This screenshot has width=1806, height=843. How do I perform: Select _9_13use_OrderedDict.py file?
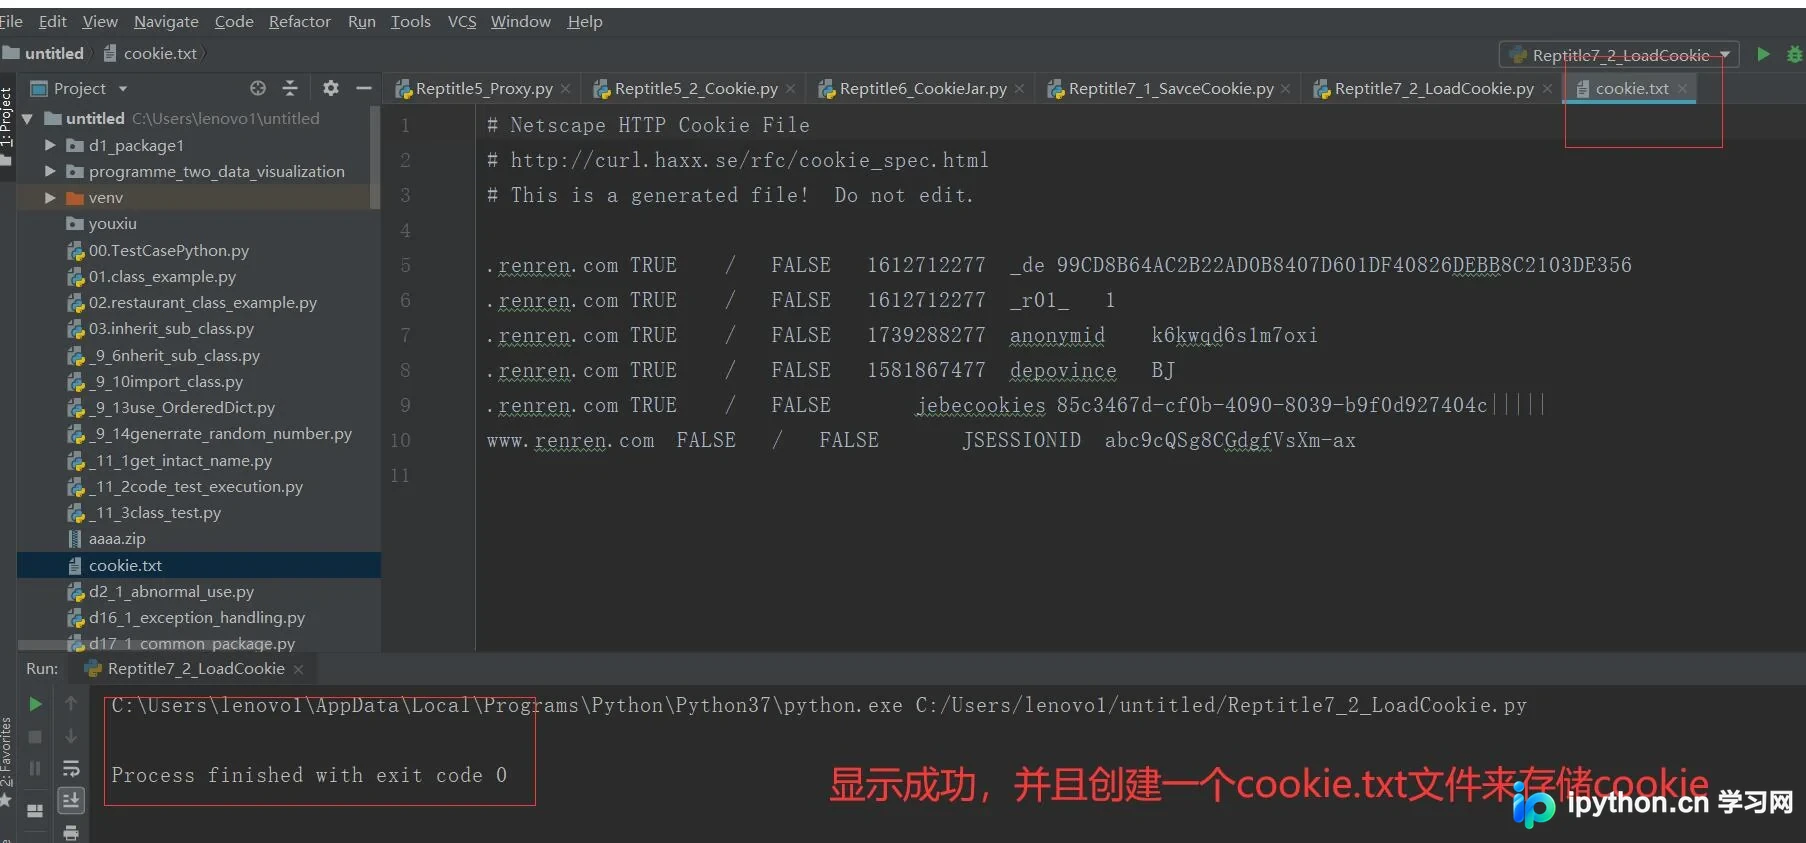point(182,408)
